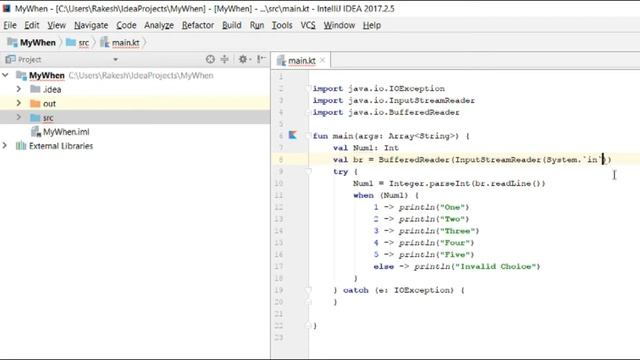Open the Code menu
The height and width of the screenshot is (360, 640).
(126, 25)
